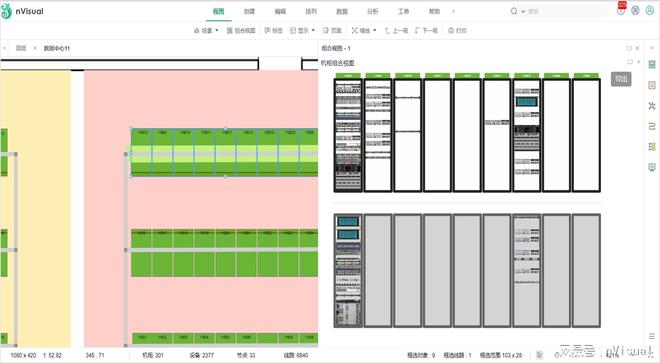Image resolution: width=660 pixels, height=363 pixels.
Task: Click the 组合视图 (Combined view) toolbar button
Action: point(241,30)
